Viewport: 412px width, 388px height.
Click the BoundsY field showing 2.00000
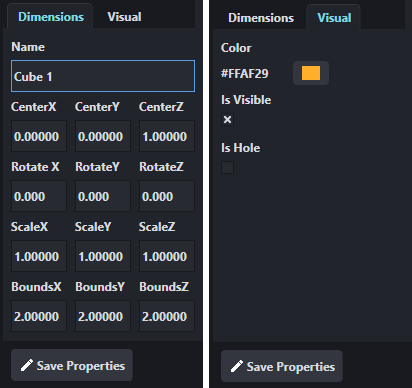(x=103, y=316)
